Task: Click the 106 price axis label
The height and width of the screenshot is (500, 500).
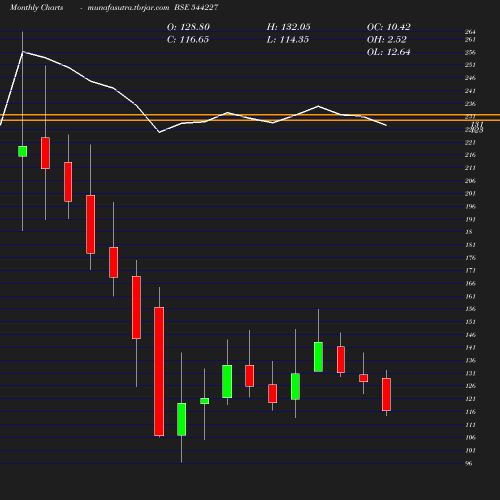Action: point(470,438)
